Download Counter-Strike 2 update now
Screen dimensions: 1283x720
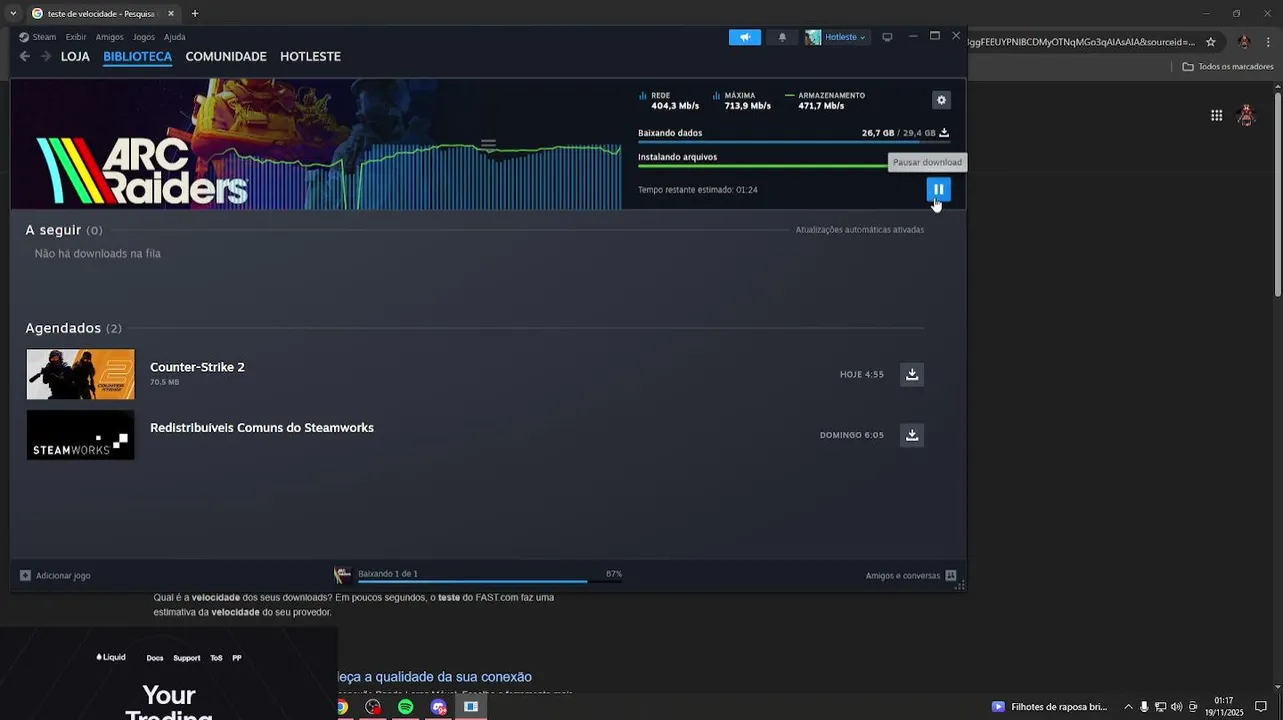coord(912,375)
